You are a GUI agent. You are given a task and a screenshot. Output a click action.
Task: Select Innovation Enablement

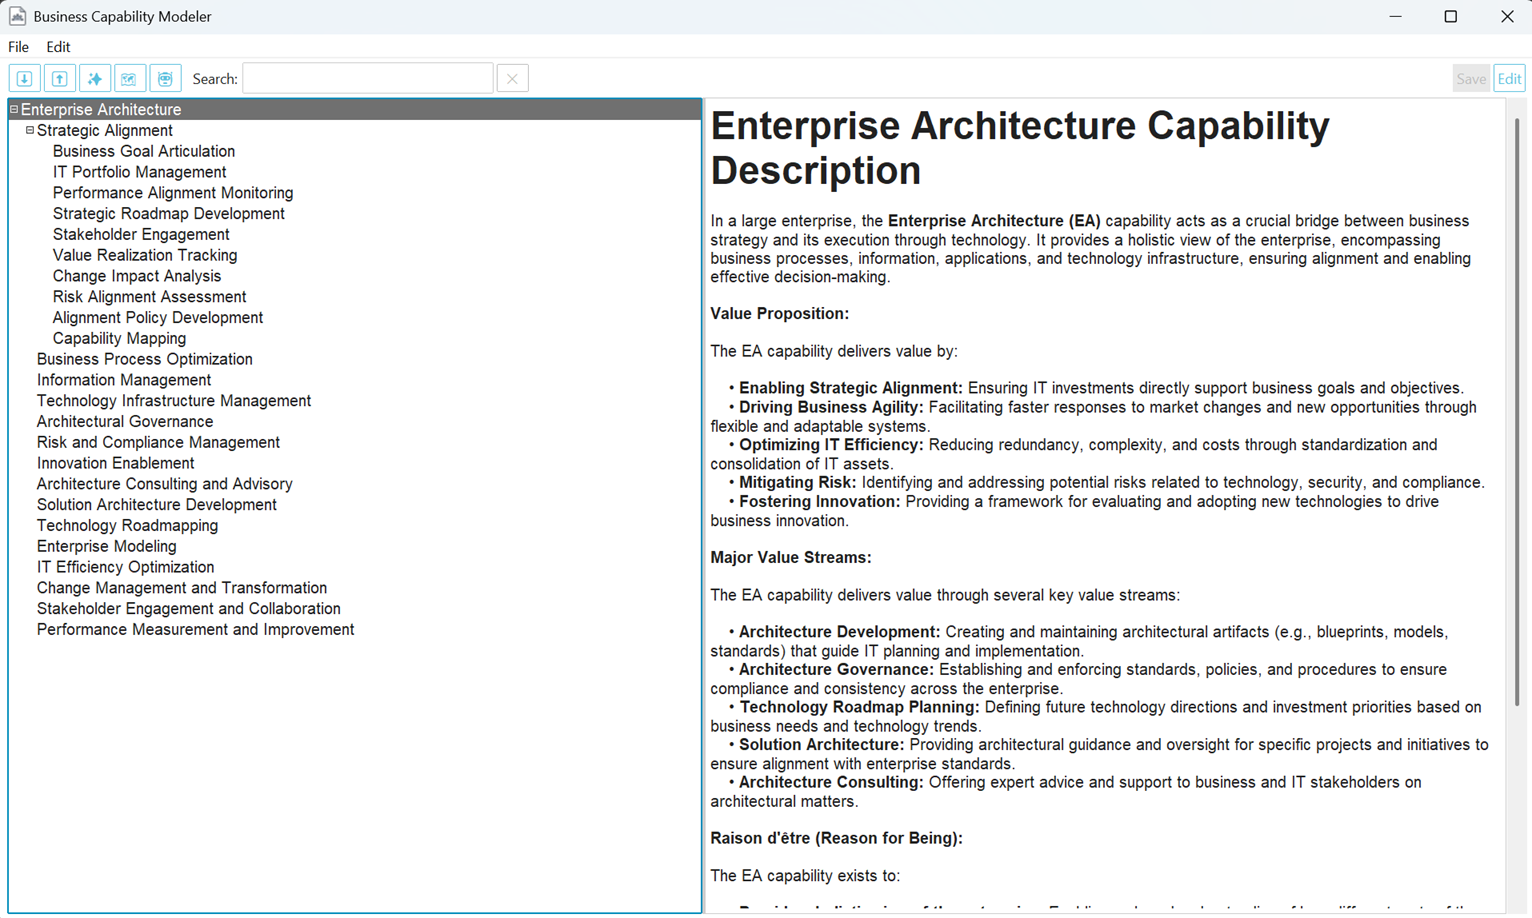(116, 464)
